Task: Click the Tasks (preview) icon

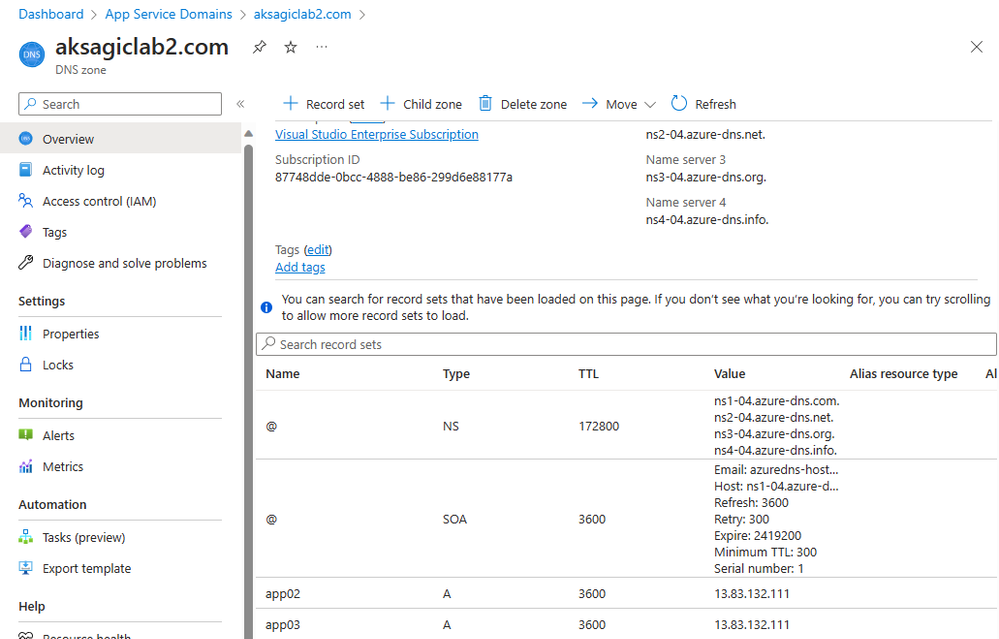Action: point(25,537)
